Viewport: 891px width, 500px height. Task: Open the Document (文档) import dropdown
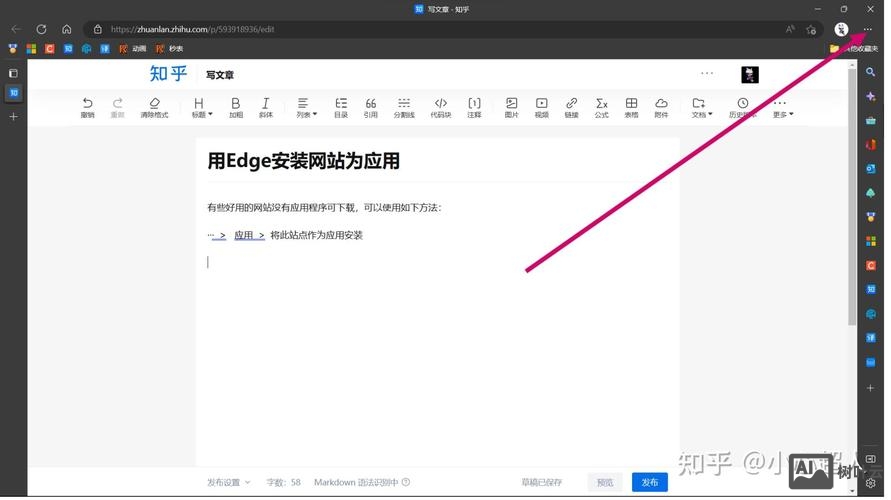702,107
